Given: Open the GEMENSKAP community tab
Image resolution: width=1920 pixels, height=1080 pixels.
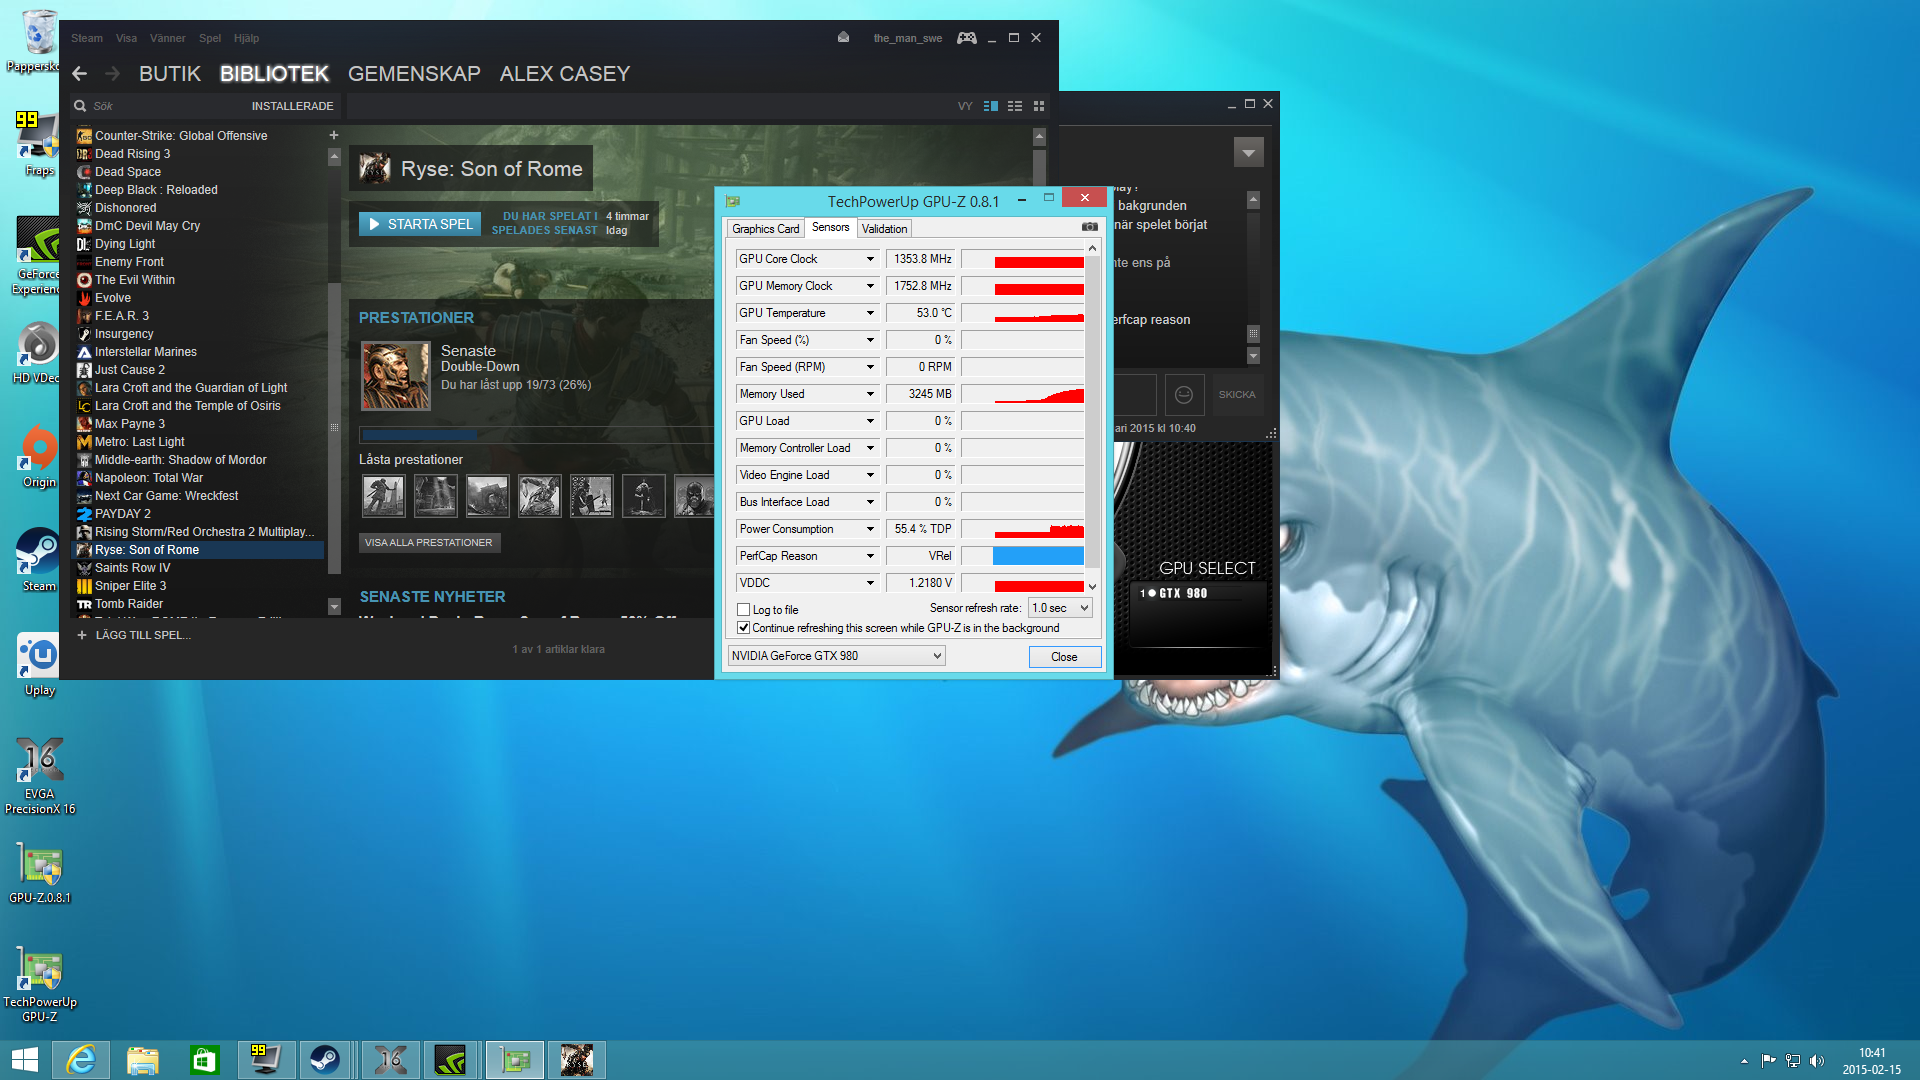Looking at the screenshot, I should click(x=414, y=74).
